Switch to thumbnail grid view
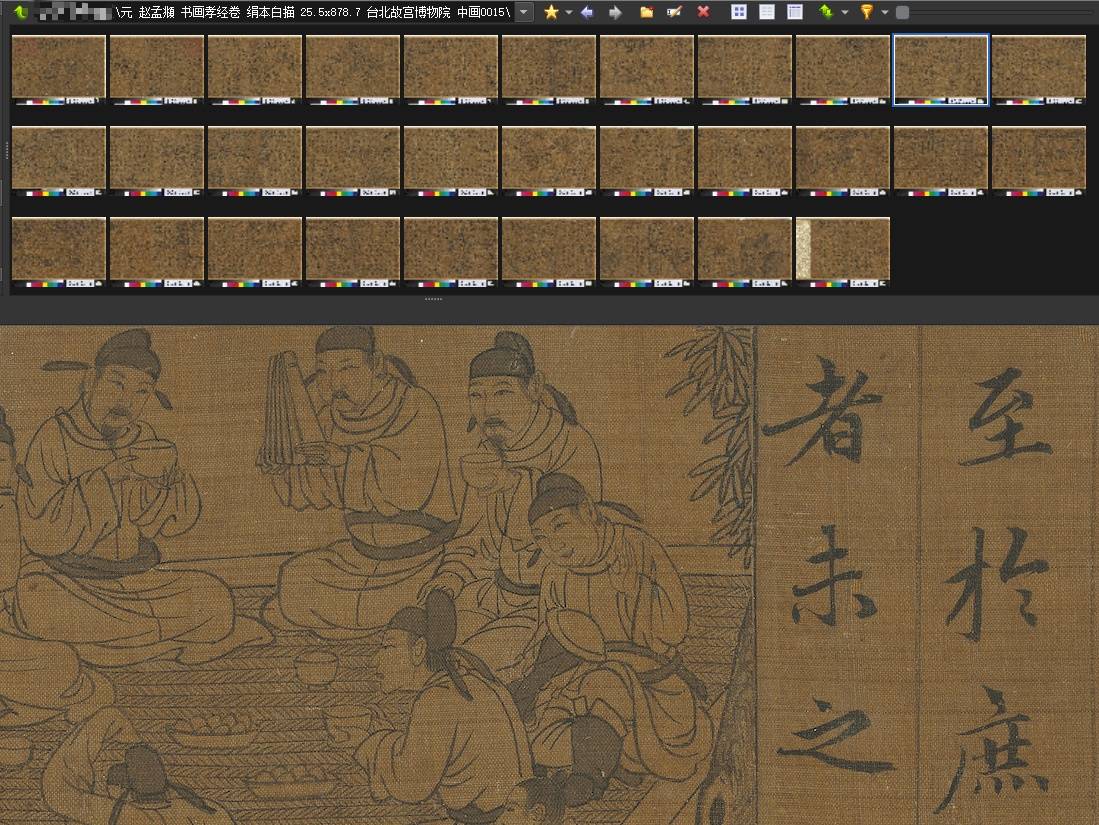The image size is (1099, 825). [x=739, y=12]
